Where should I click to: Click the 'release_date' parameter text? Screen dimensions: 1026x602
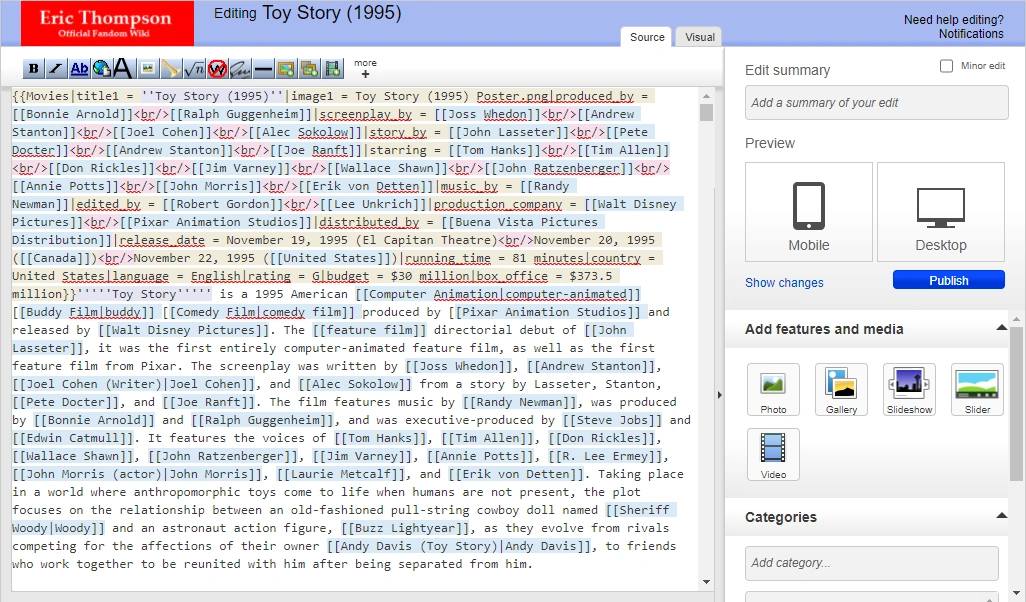point(162,240)
